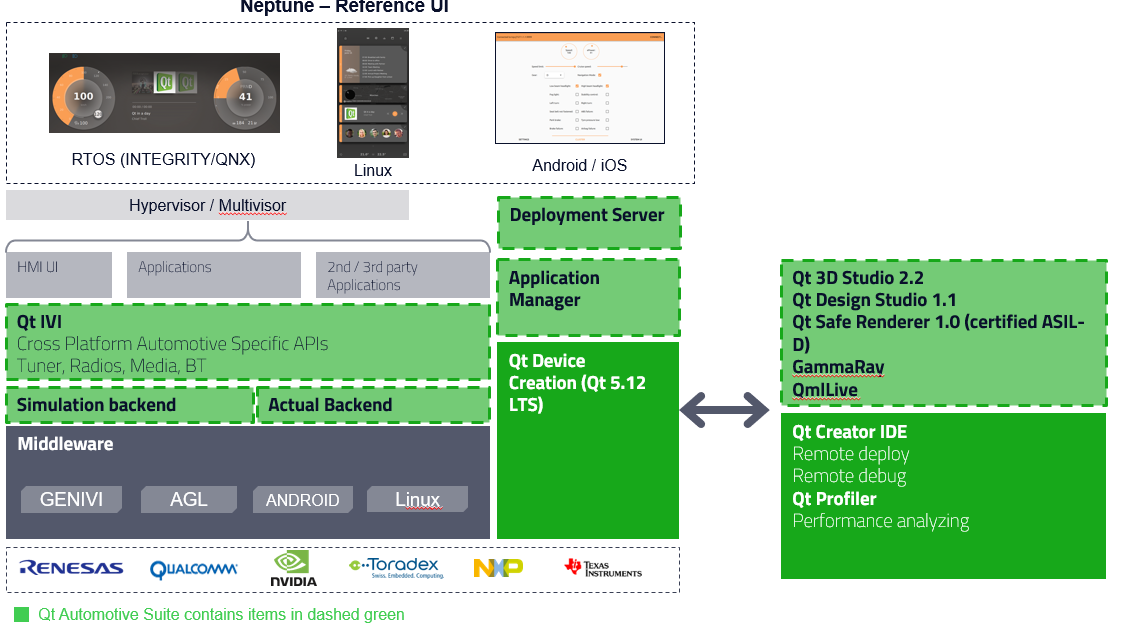Image resolution: width=1121 pixels, height=629 pixels.
Task: Select the GENIVI middleware block
Action: point(71,499)
